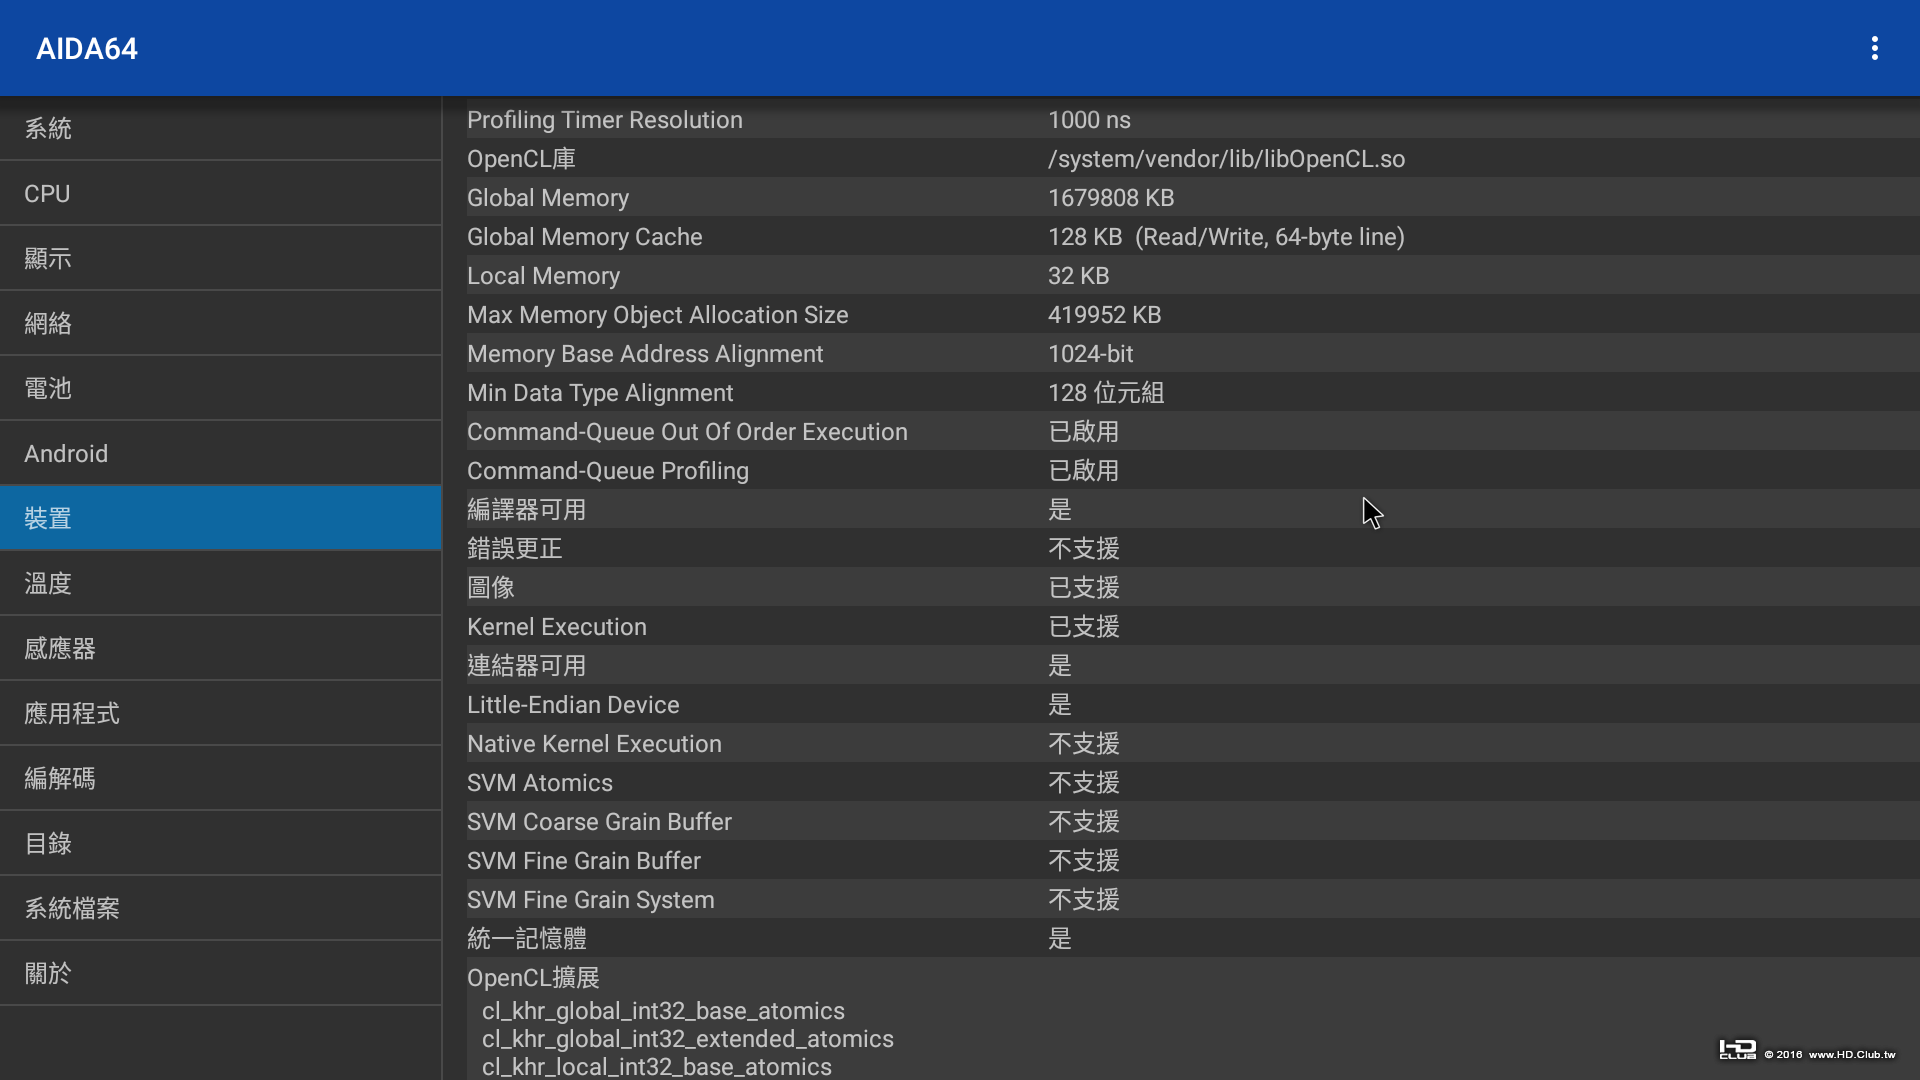Click cl_khr_global_int32_base_atomics extension entry
Screen dimensions: 1920x1080
point(663,1011)
